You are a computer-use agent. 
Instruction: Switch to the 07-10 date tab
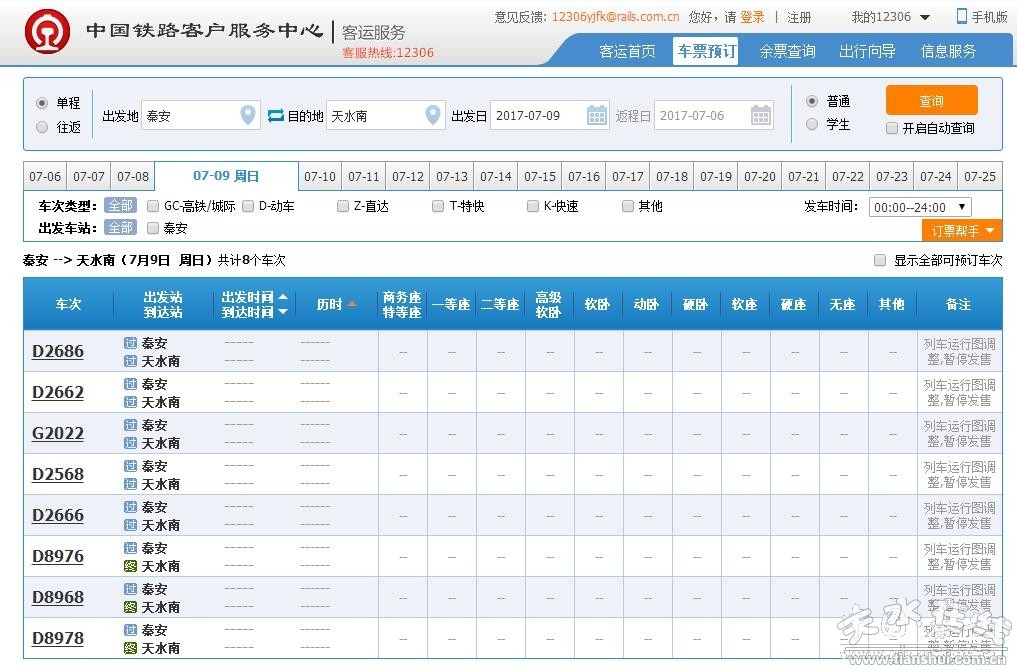[x=320, y=177]
